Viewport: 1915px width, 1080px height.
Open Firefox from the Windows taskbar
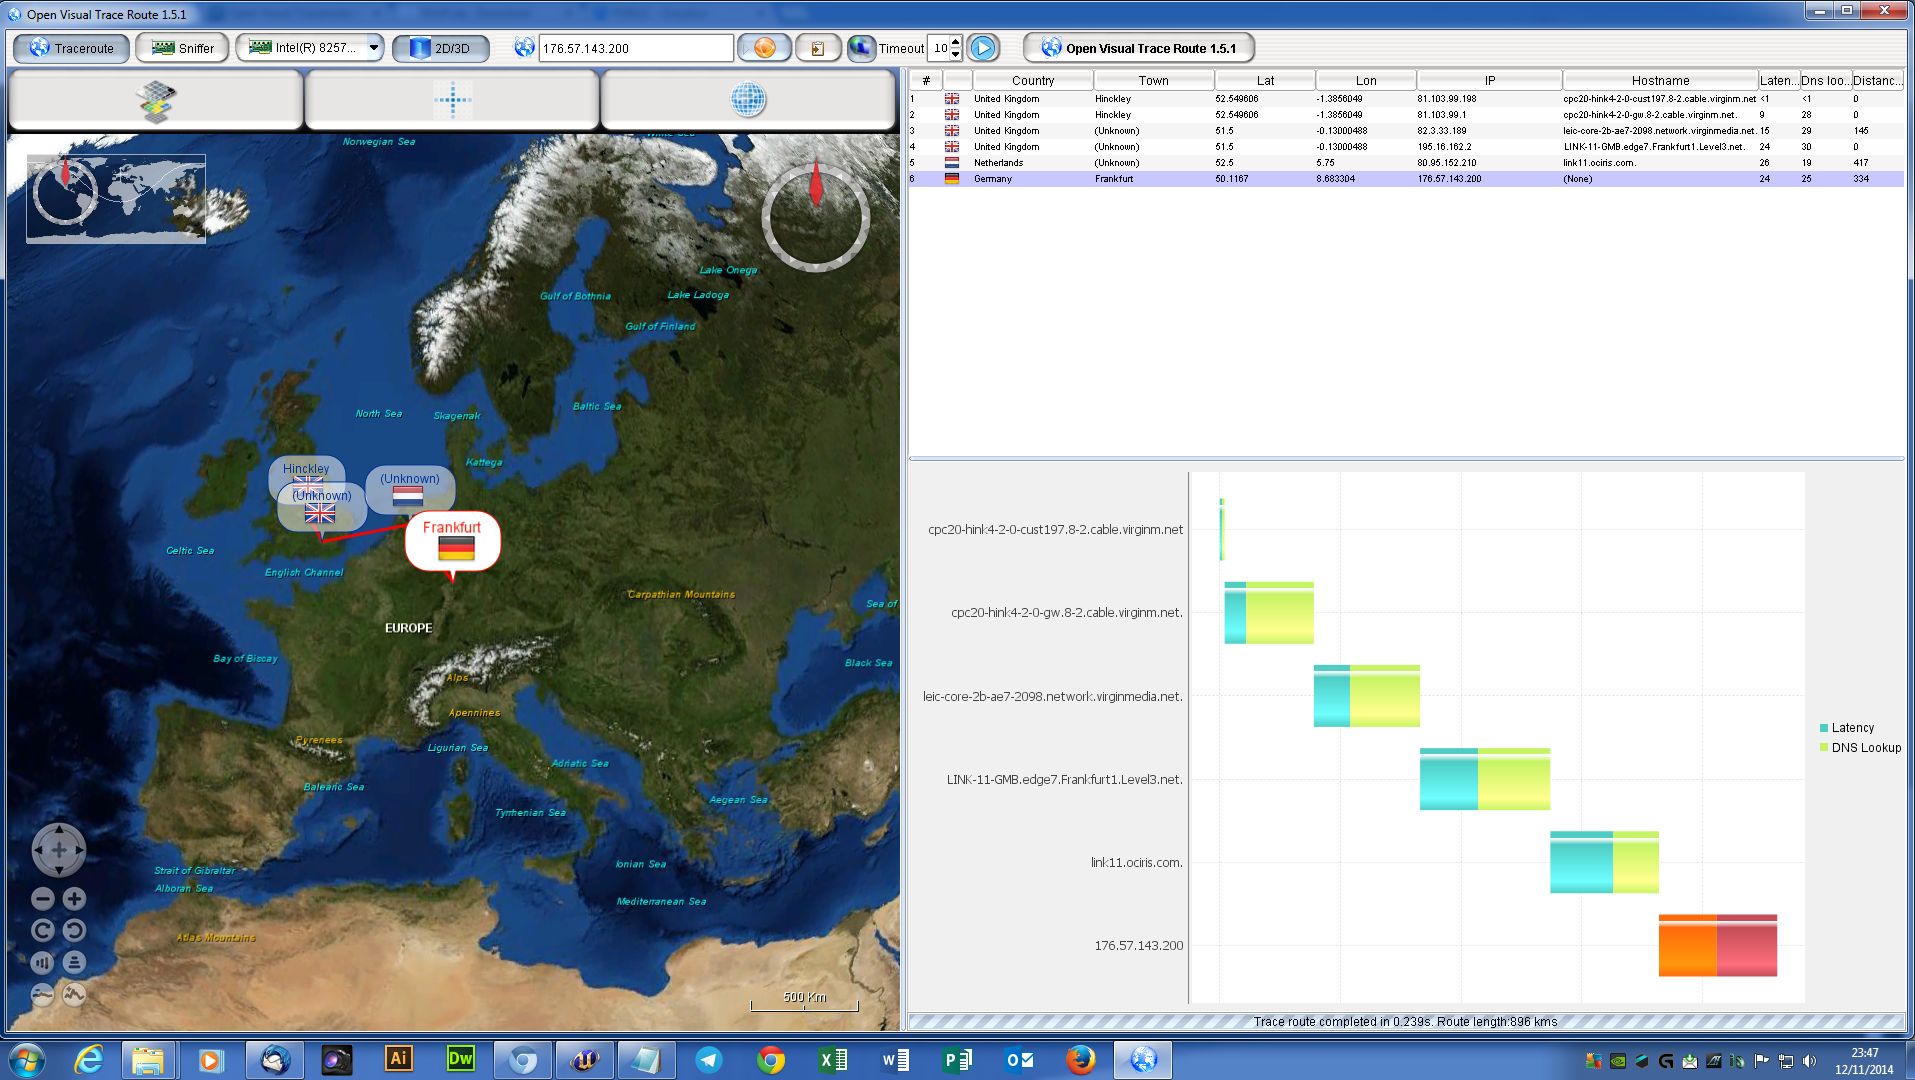pyautogui.click(x=1080, y=1060)
